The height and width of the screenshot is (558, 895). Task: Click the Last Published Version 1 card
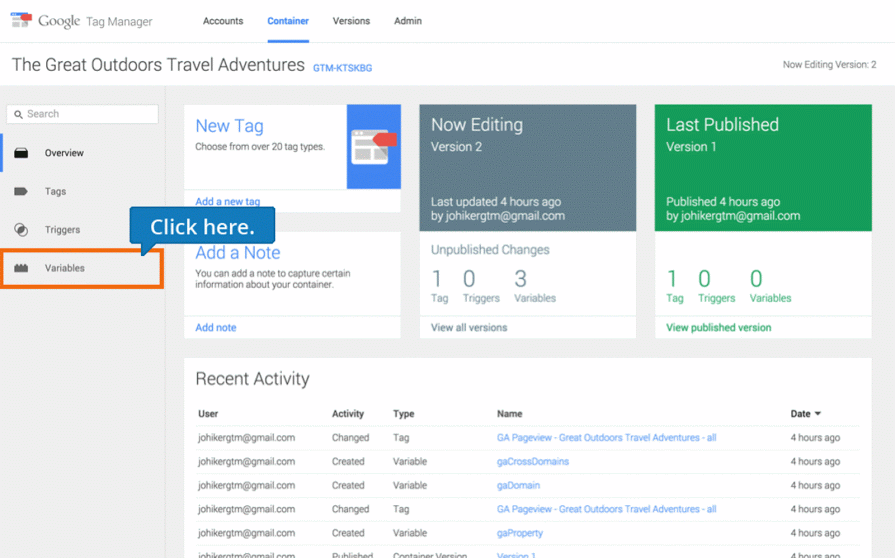(763, 168)
